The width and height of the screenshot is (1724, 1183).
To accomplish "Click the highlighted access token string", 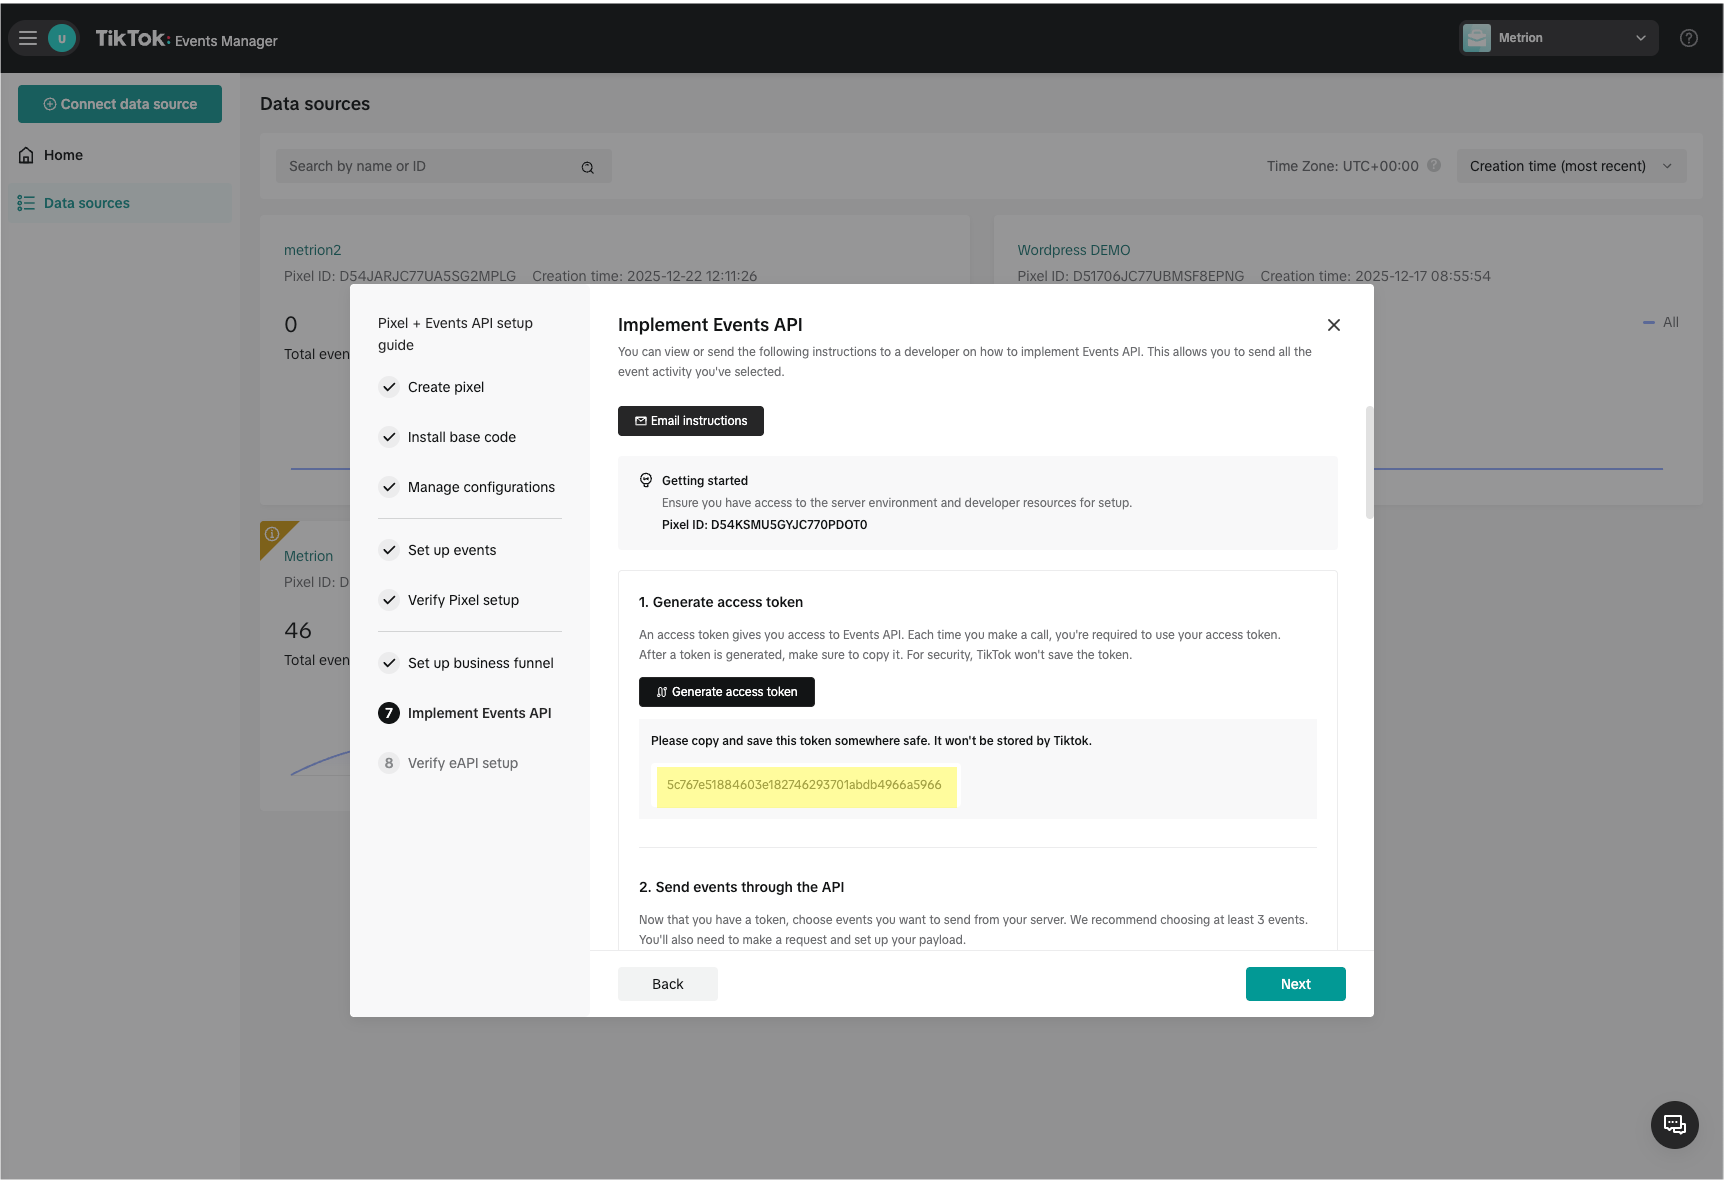I will [804, 785].
